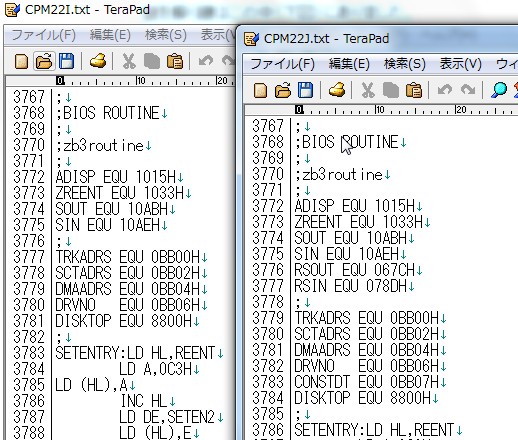Viewport: 518px width, 440px height.
Task: Click Save floppy icon in CPM22J window
Action: tap(305, 90)
